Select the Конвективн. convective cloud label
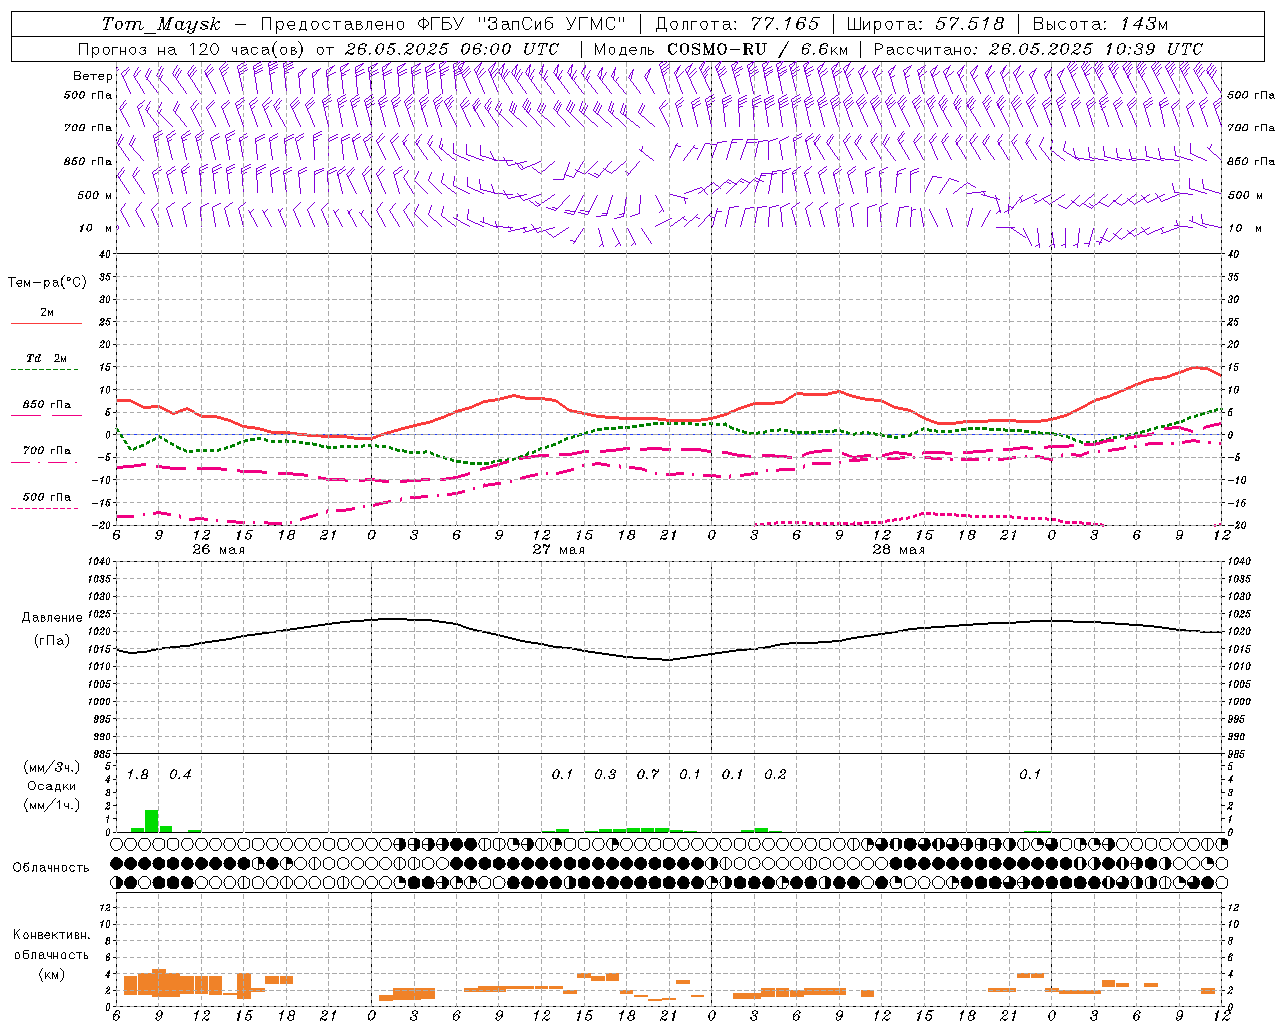The width and height of the screenshot is (1280, 1024). click(52, 935)
